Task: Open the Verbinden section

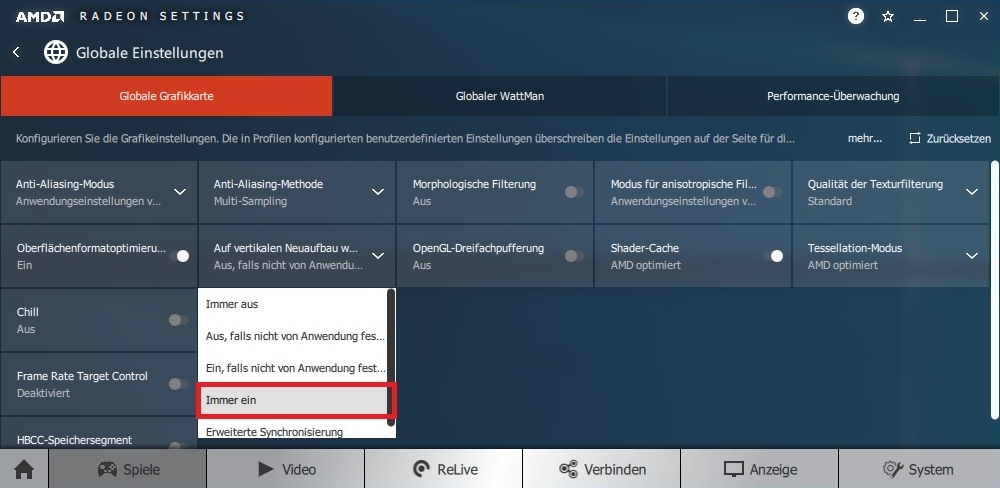Action: [602, 470]
